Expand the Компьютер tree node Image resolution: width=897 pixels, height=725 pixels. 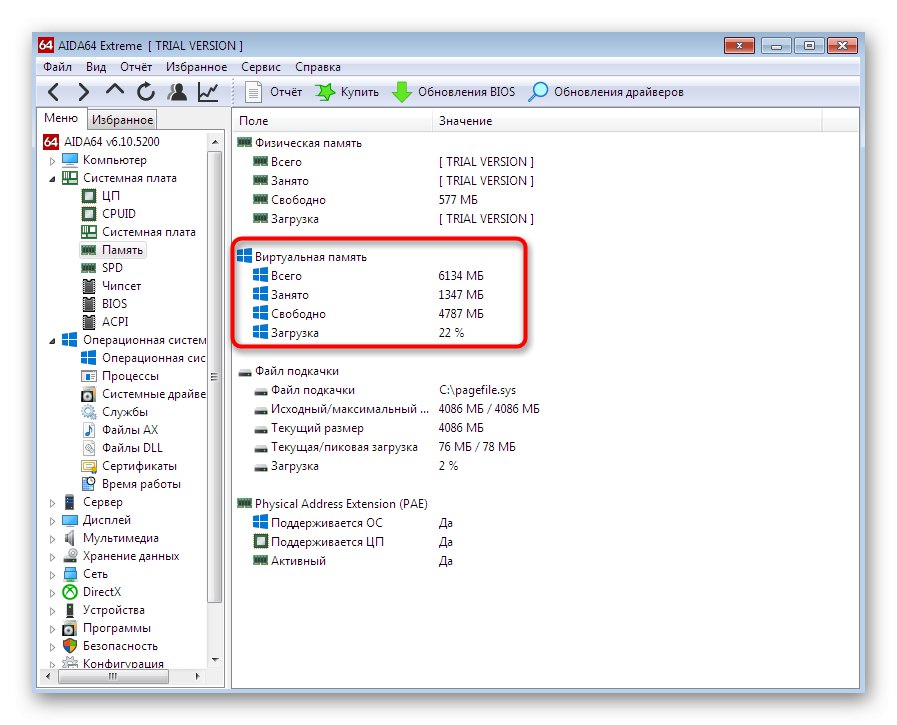53,161
